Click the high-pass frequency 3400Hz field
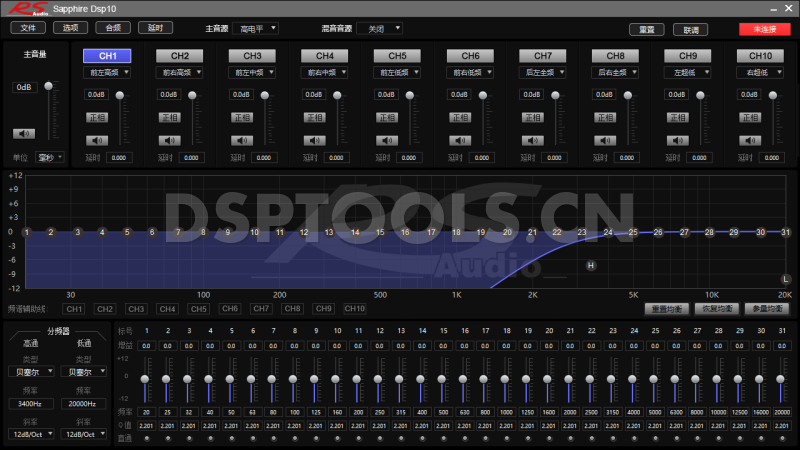This screenshot has width=800, height=450. [x=30, y=404]
